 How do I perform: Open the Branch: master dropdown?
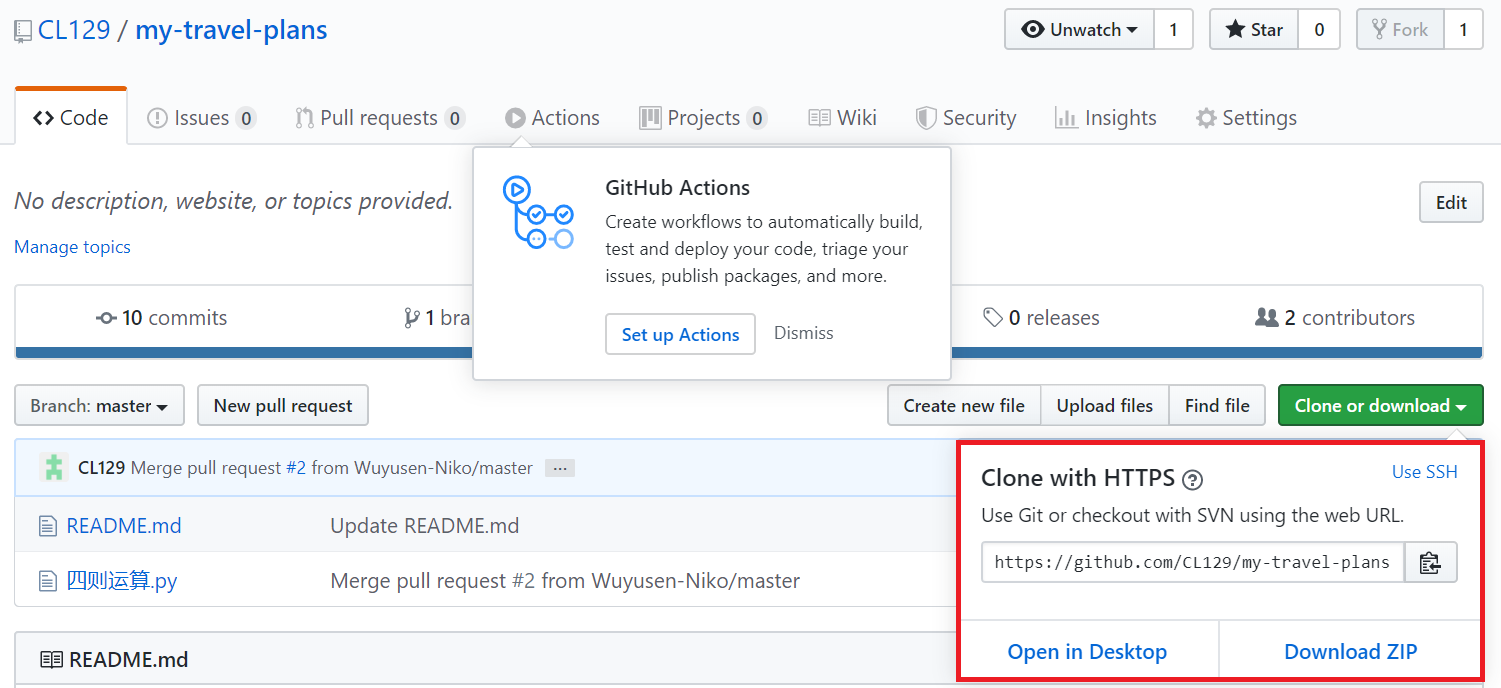tap(99, 405)
